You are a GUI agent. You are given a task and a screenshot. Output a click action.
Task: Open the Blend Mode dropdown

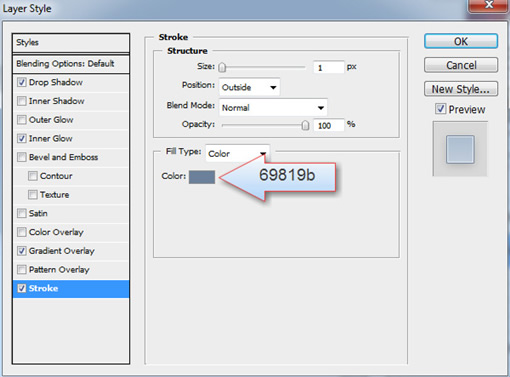[x=273, y=108]
